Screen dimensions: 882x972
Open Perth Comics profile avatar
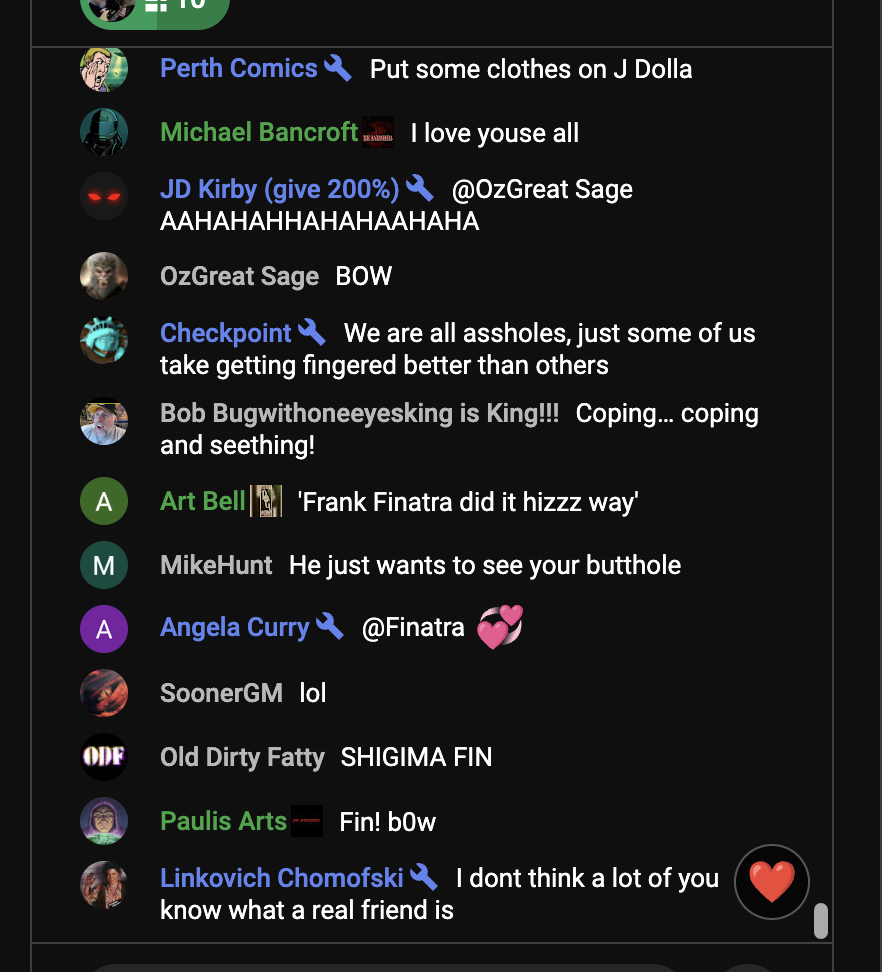click(x=104, y=68)
